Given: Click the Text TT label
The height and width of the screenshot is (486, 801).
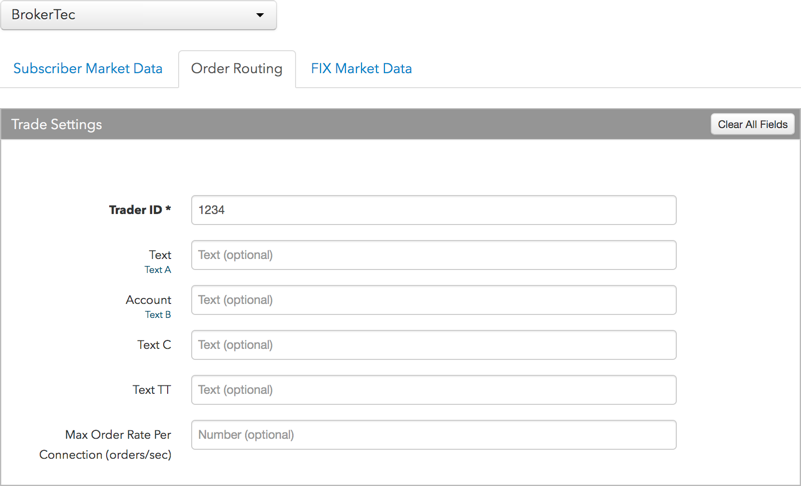Looking at the screenshot, I should tap(152, 390).
